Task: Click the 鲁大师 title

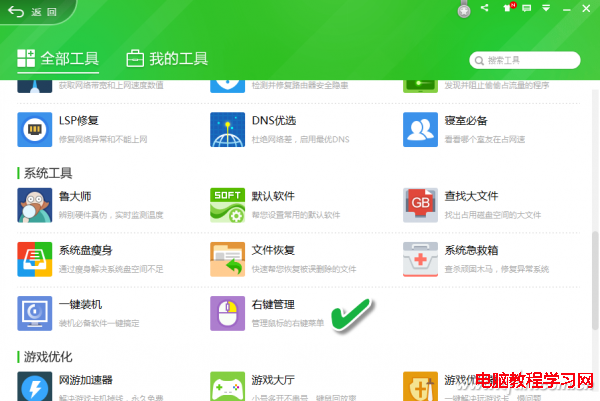Action: tap(75, 196)
